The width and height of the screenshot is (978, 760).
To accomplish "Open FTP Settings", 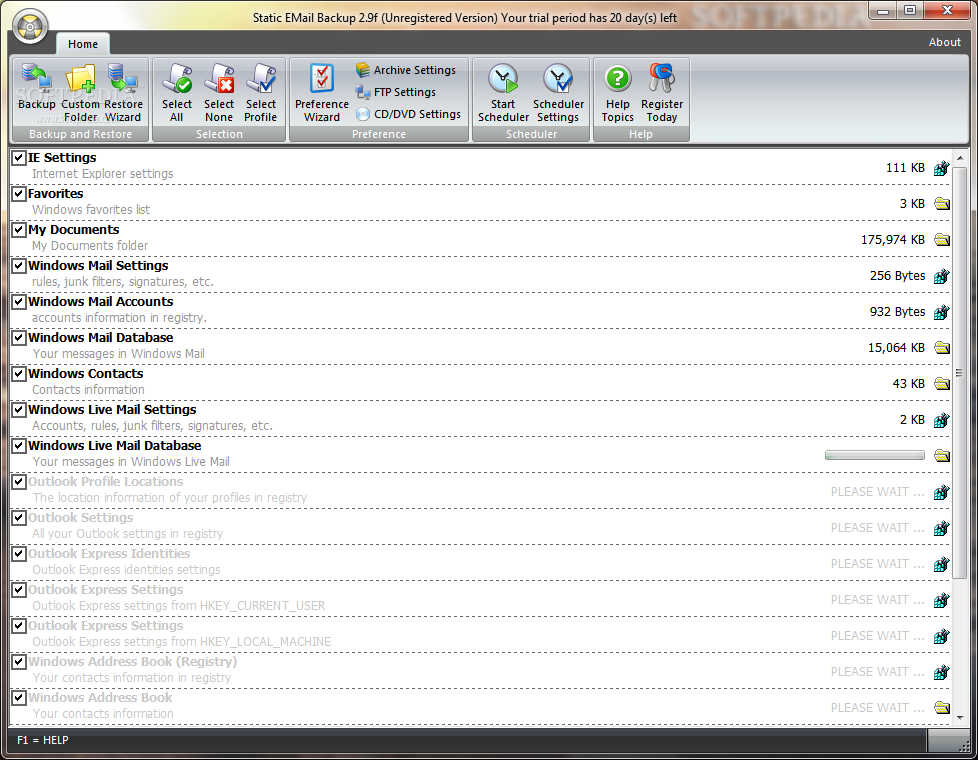I will (396, 92).
